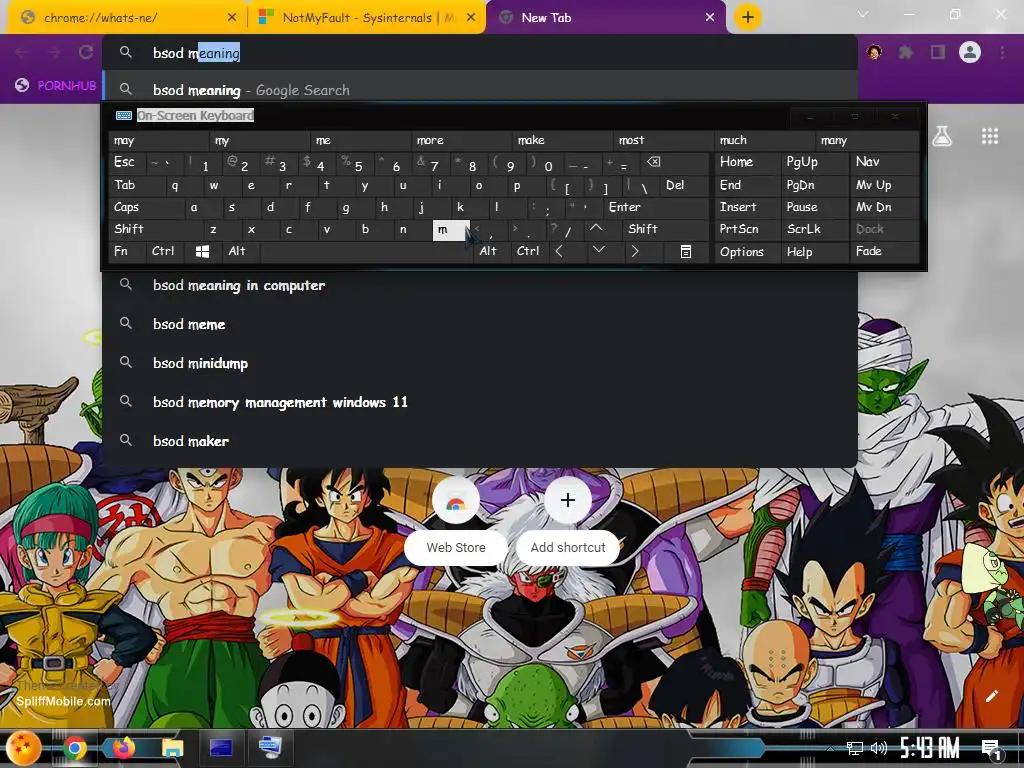Tap the Tab key on On-Screen Keyboard
The height and width of the screenshot is (768, 1024).
tap(133, 185)
